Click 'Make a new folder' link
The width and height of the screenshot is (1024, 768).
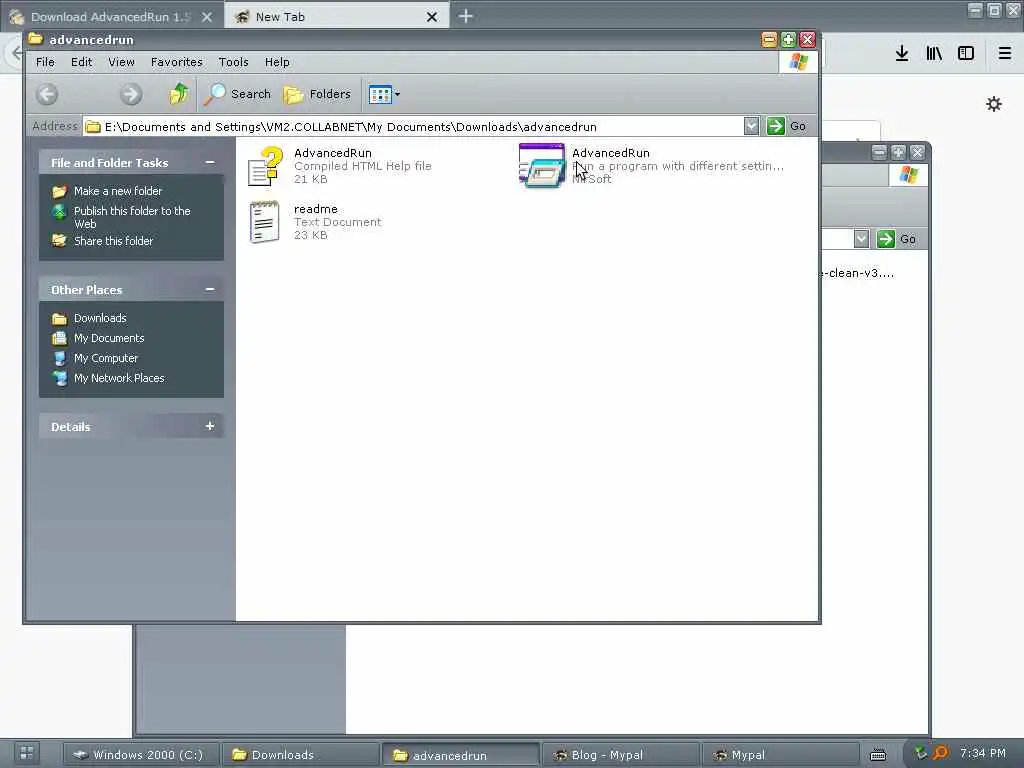118,191
